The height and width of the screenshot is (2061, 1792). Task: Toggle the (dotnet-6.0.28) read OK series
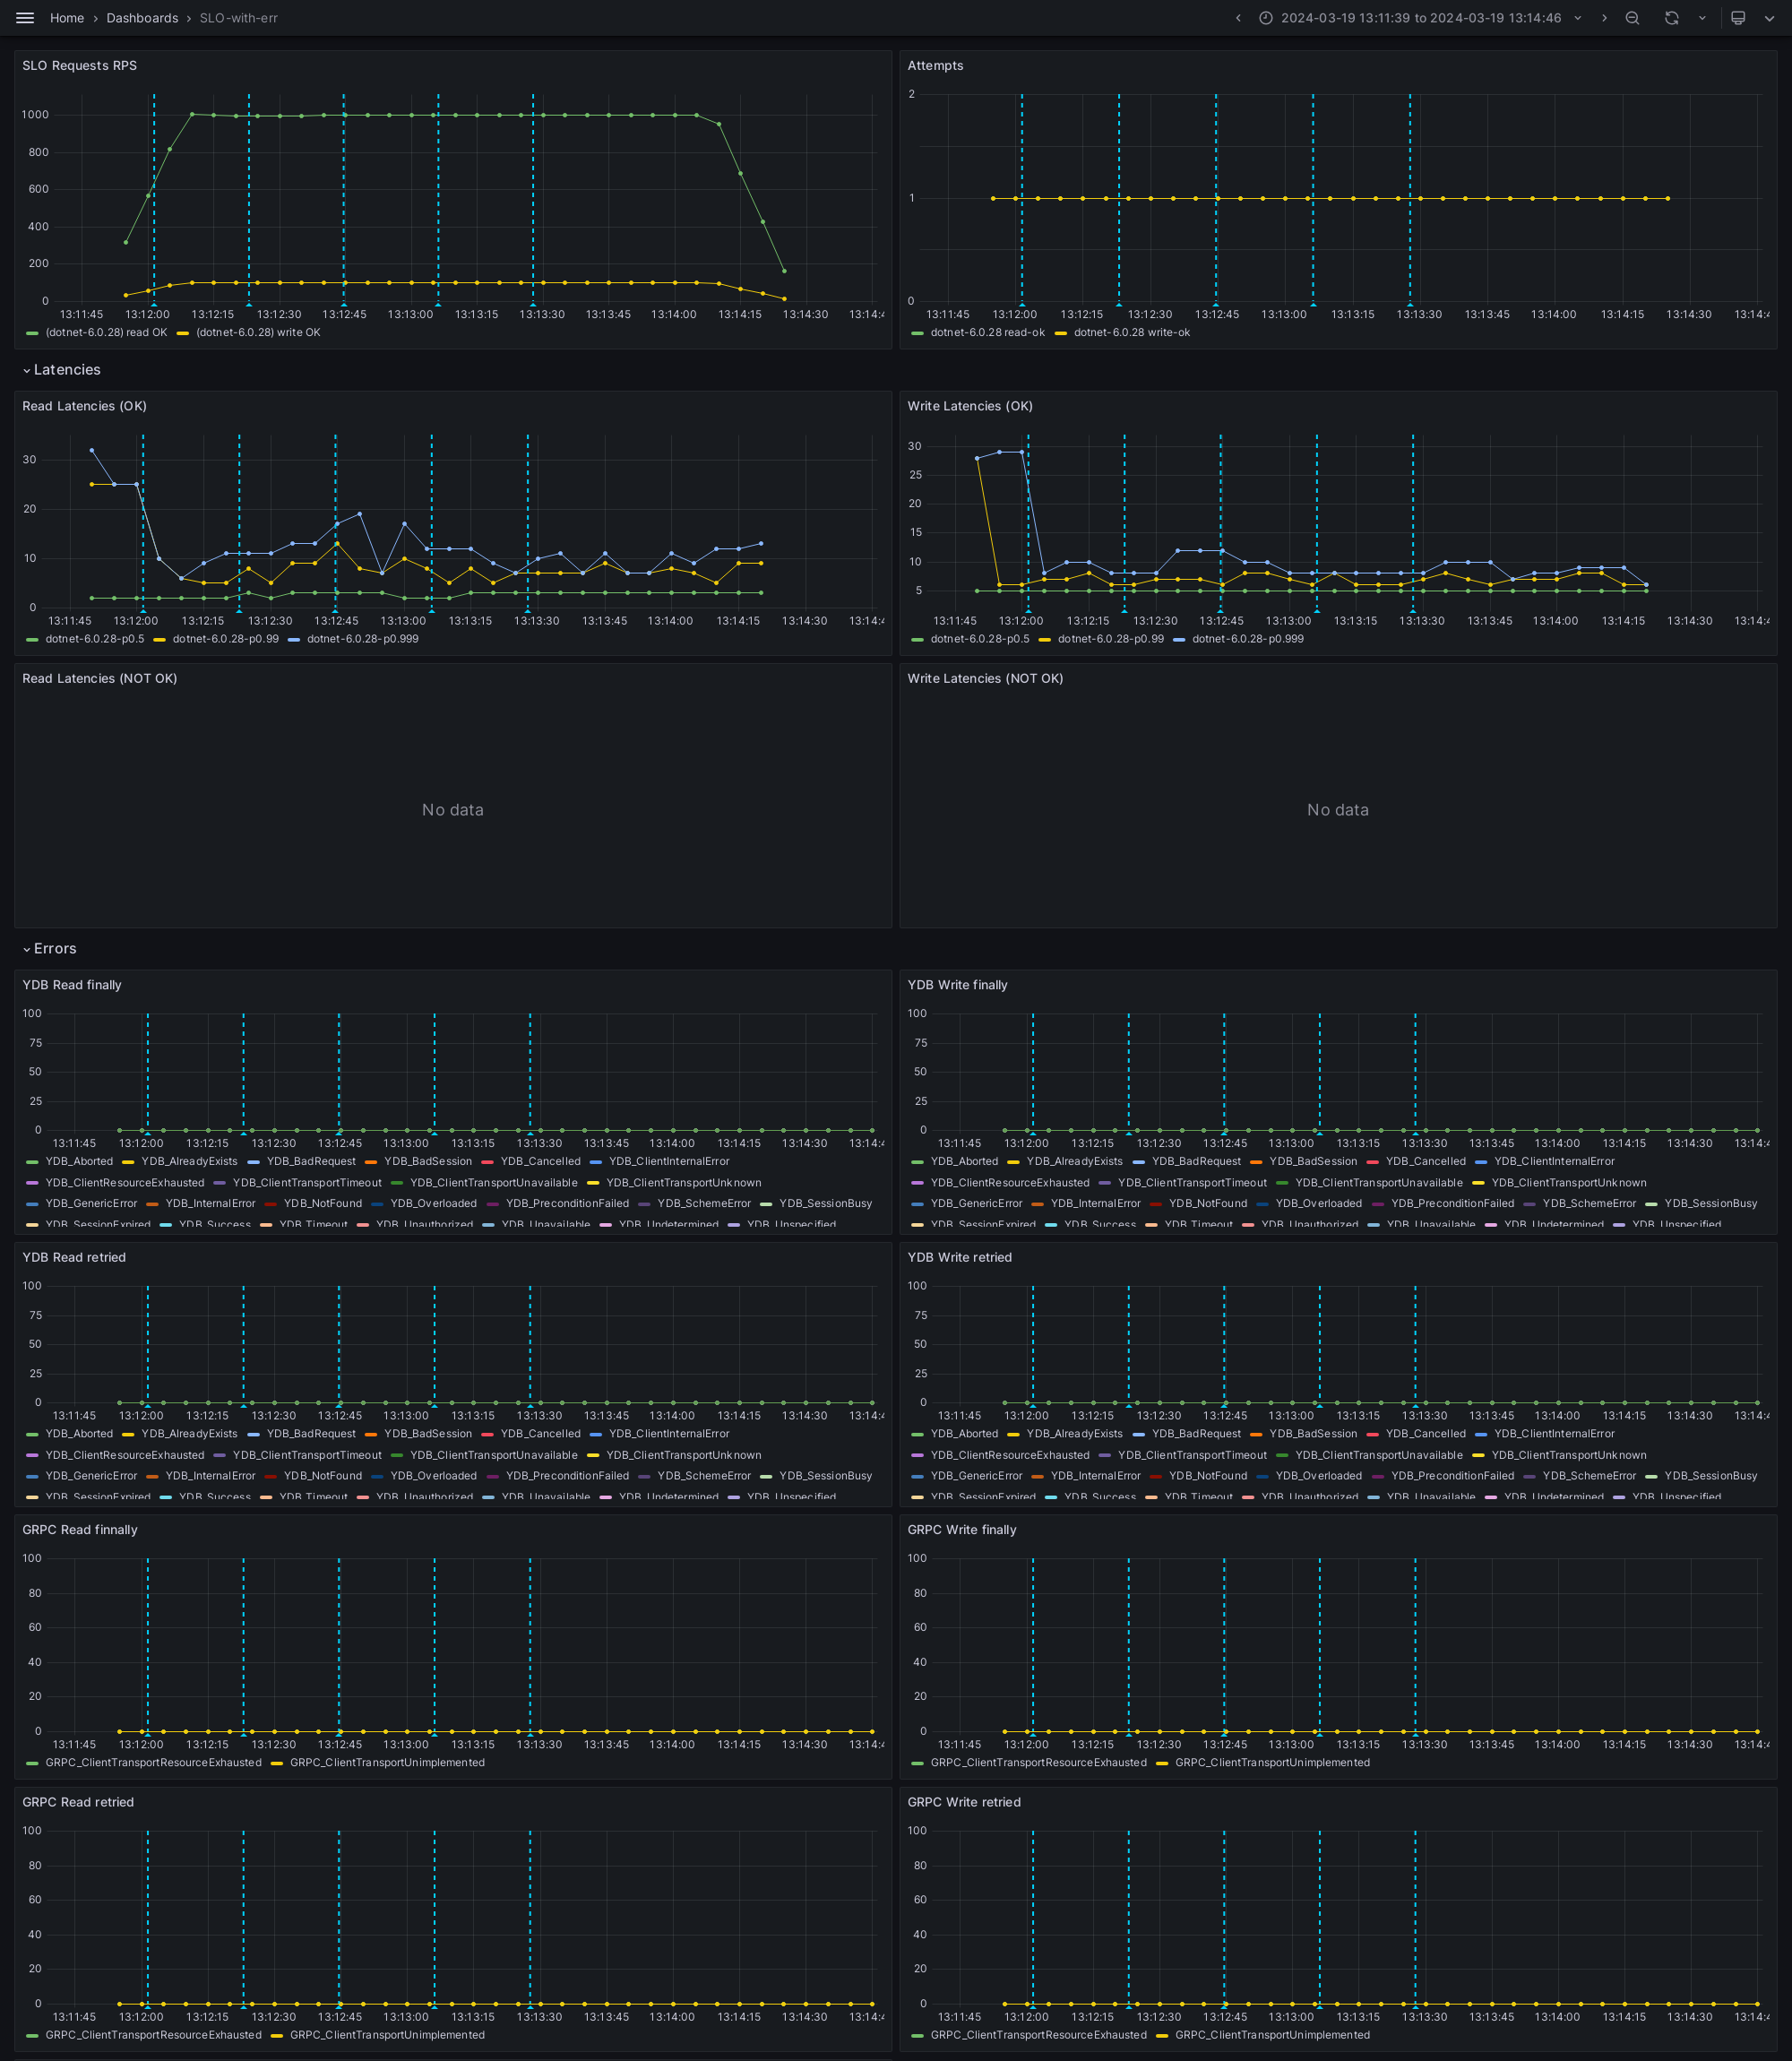pos(106,333)
